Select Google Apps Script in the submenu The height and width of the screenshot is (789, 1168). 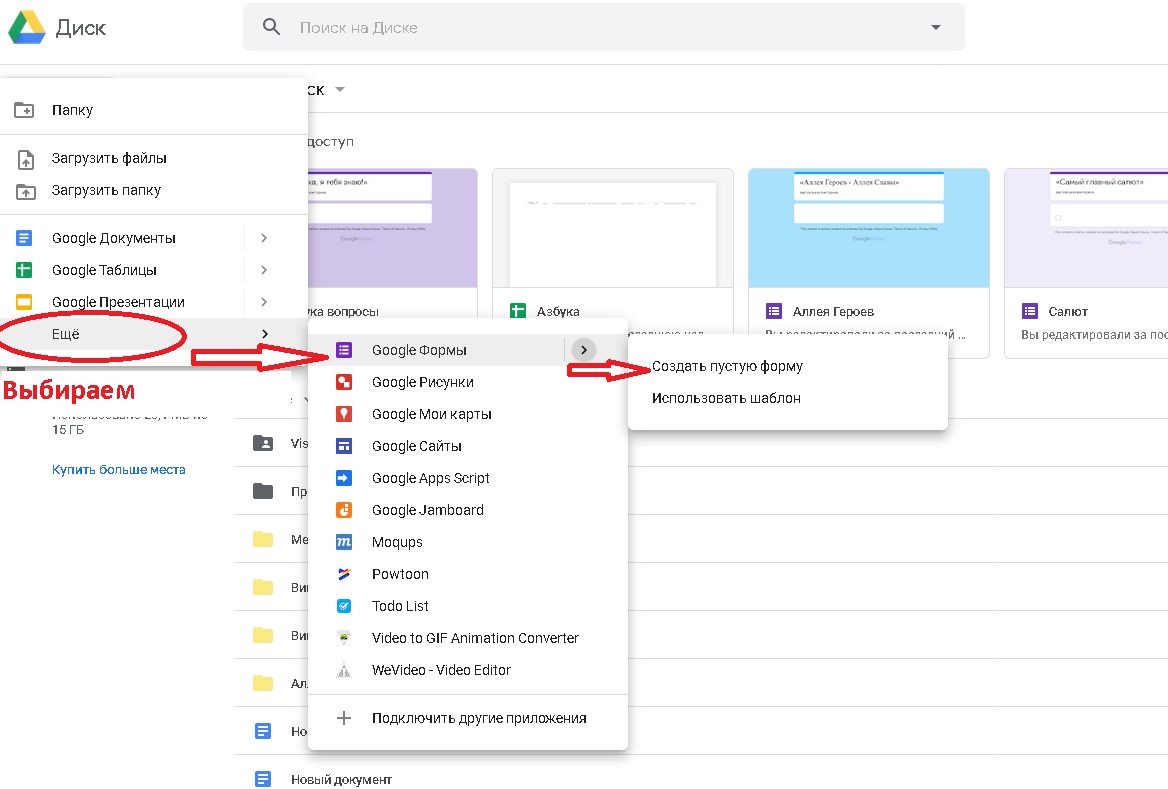[468, 478]
